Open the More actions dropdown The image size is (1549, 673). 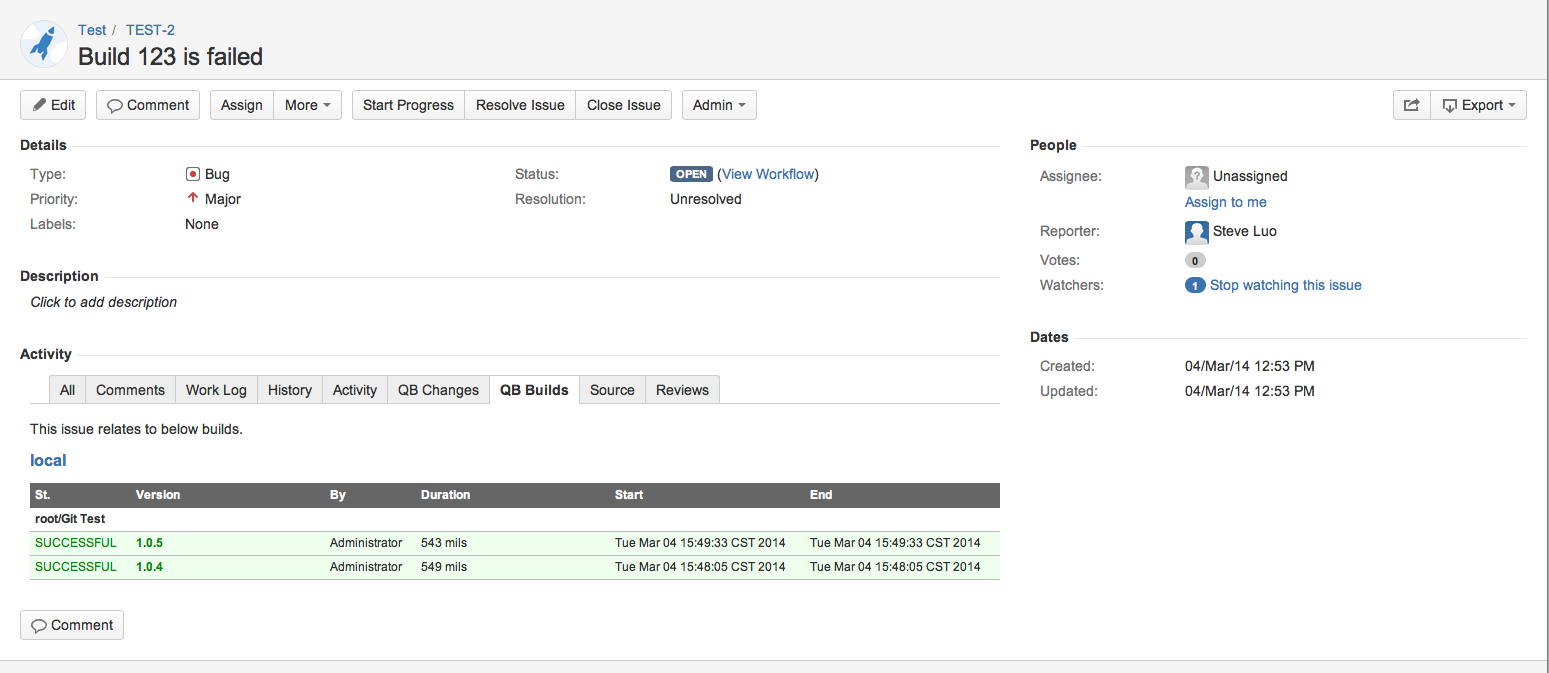(x=307, y=105)
